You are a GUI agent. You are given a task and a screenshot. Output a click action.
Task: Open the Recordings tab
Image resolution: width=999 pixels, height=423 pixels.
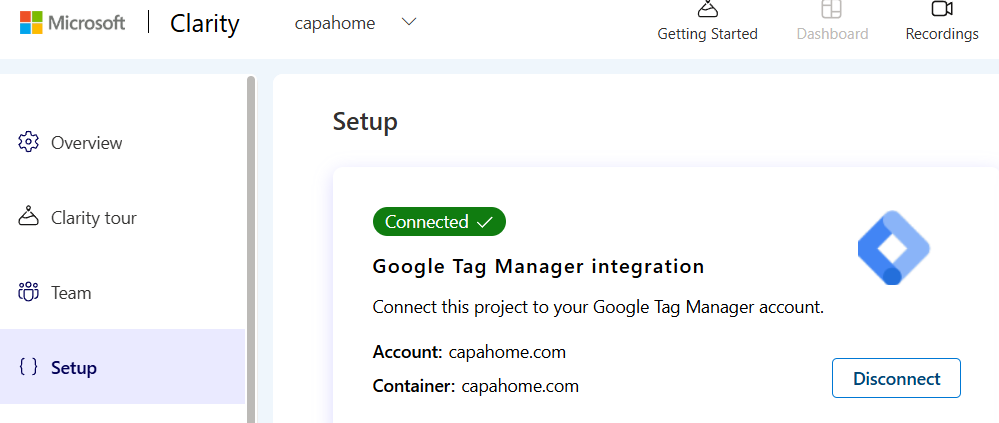point(942,21)
